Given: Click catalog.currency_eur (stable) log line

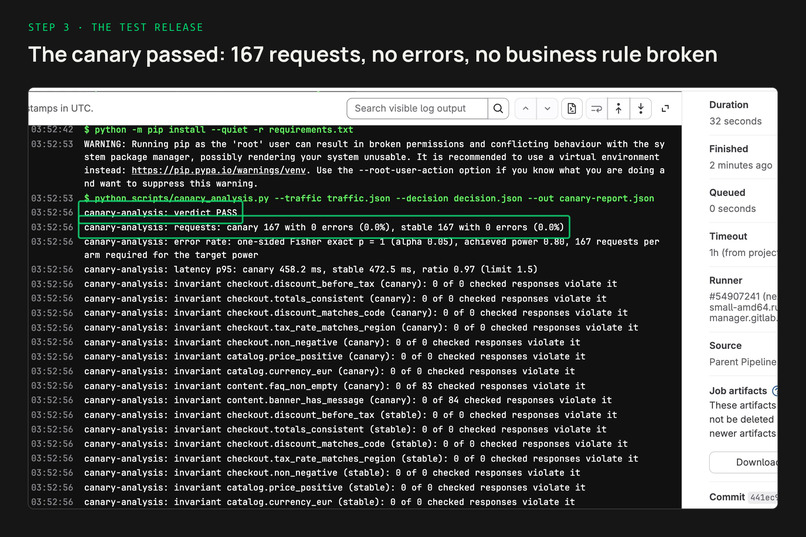Looking at the screenshot, I should coord(329,502).
